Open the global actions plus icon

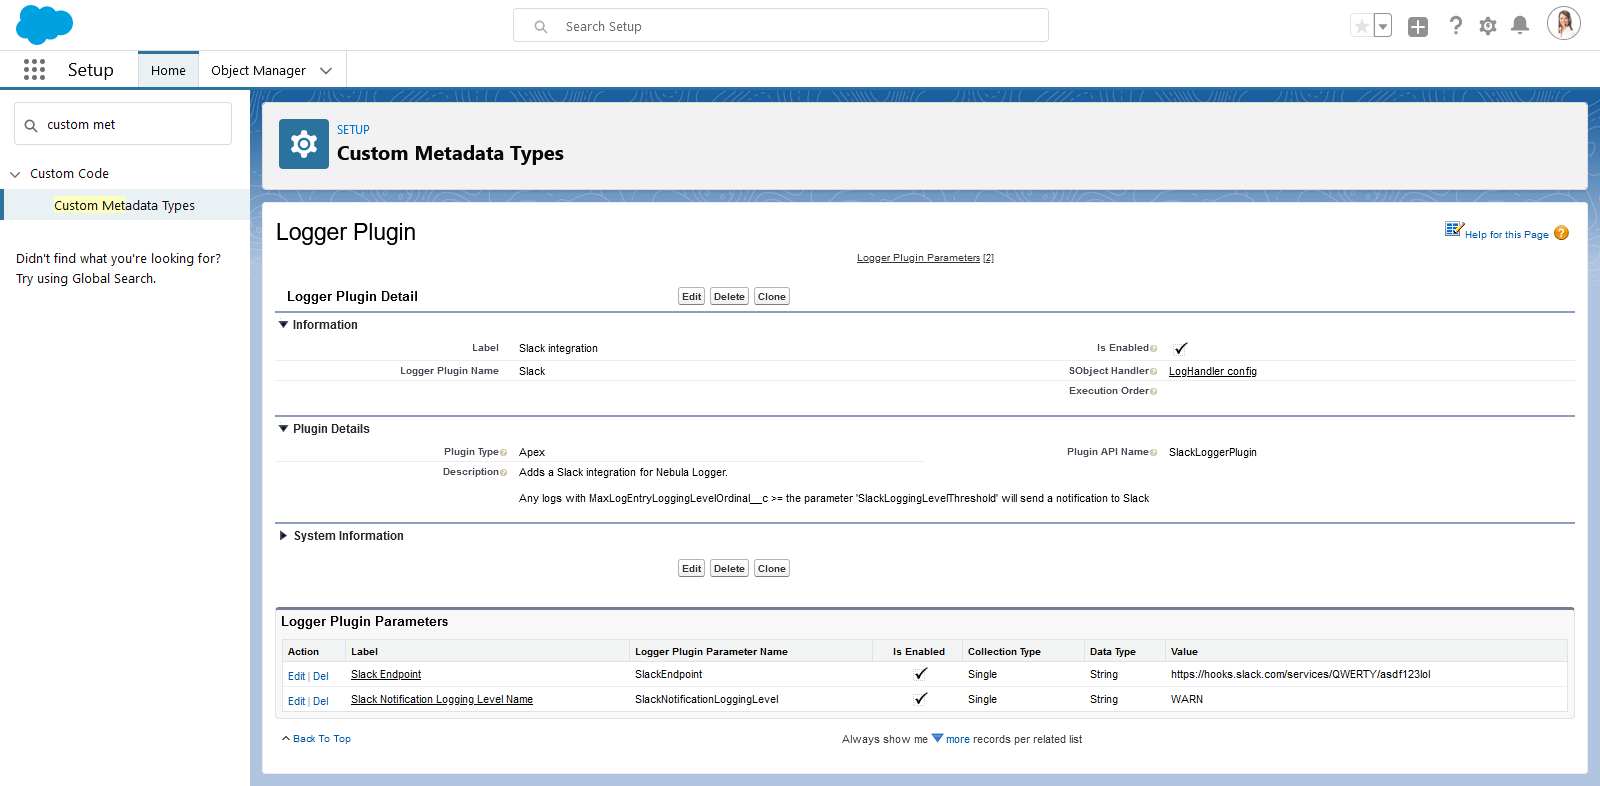tap(1418, 27)
